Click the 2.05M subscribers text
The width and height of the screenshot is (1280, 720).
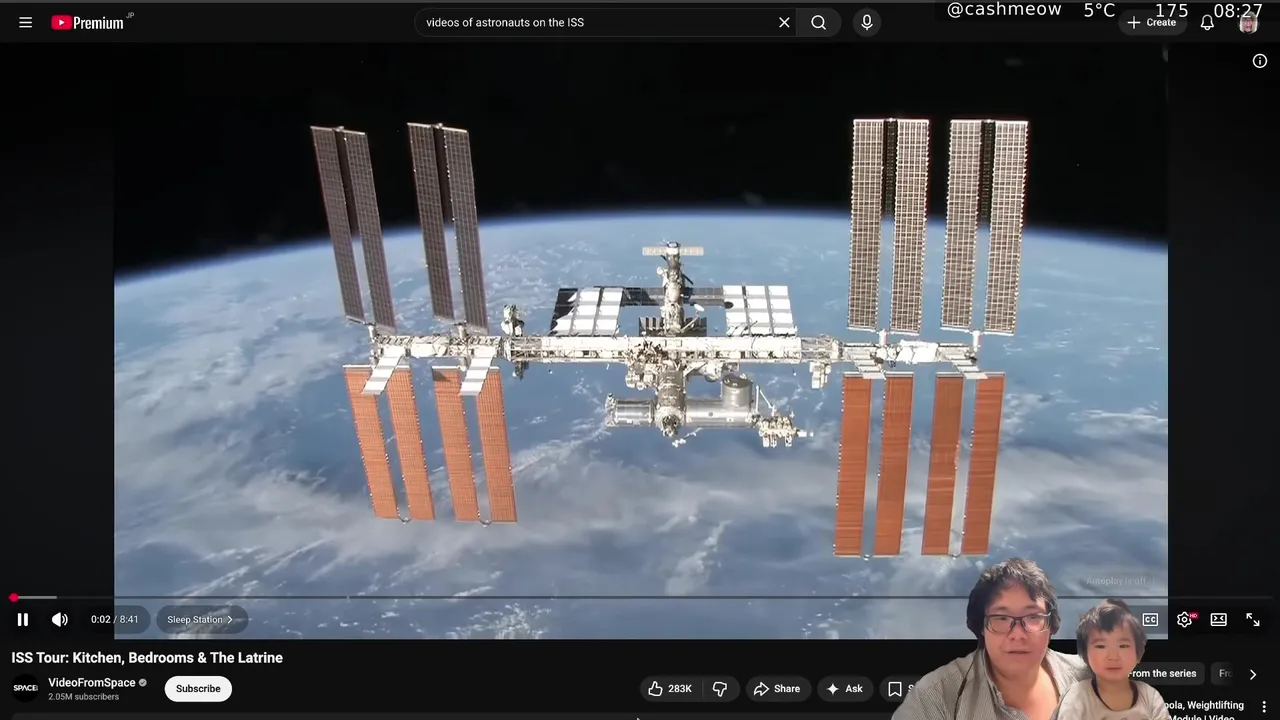pos(83,697)
